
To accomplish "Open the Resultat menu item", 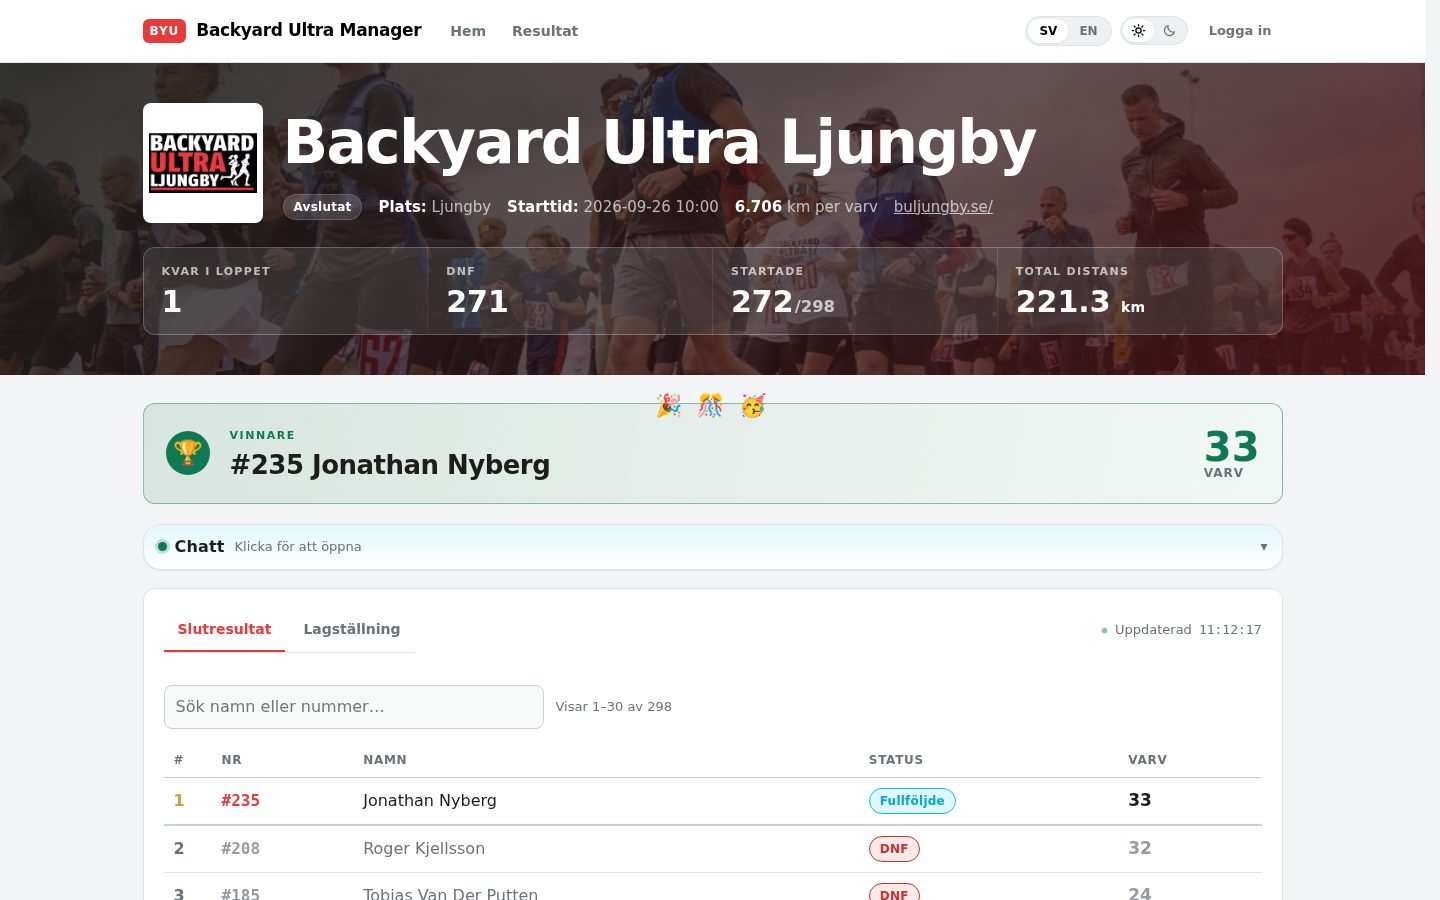I will (x=545, y=31).
